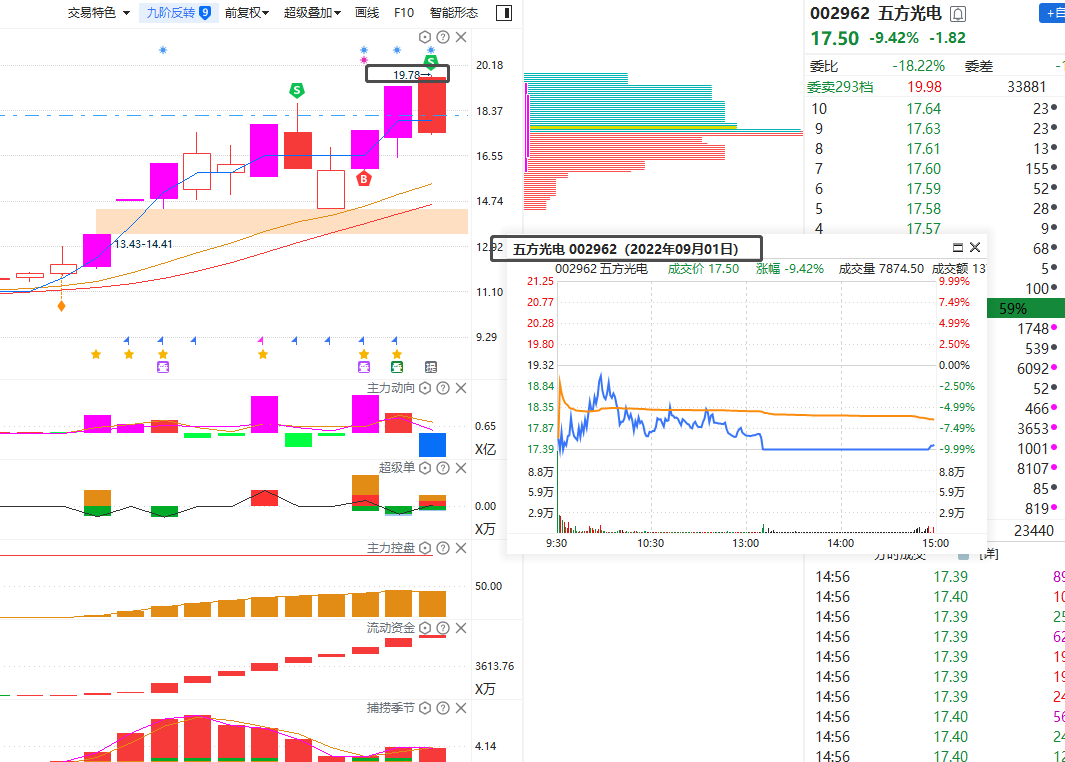Open settings of the 流动资金 indicator
Viewport: 1065px width, 762px height.
(425, 628)
